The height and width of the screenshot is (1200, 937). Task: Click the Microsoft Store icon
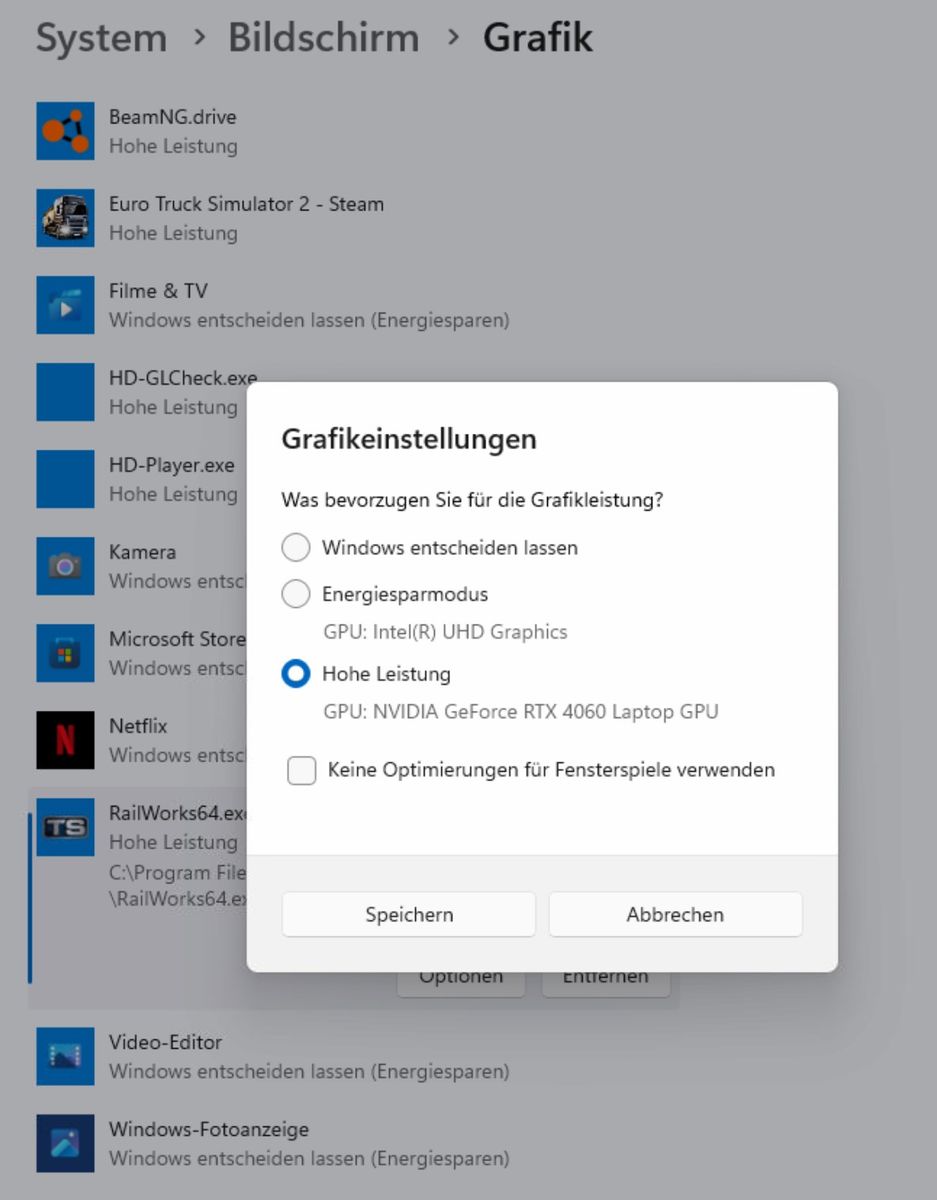(x=65, y=653)
